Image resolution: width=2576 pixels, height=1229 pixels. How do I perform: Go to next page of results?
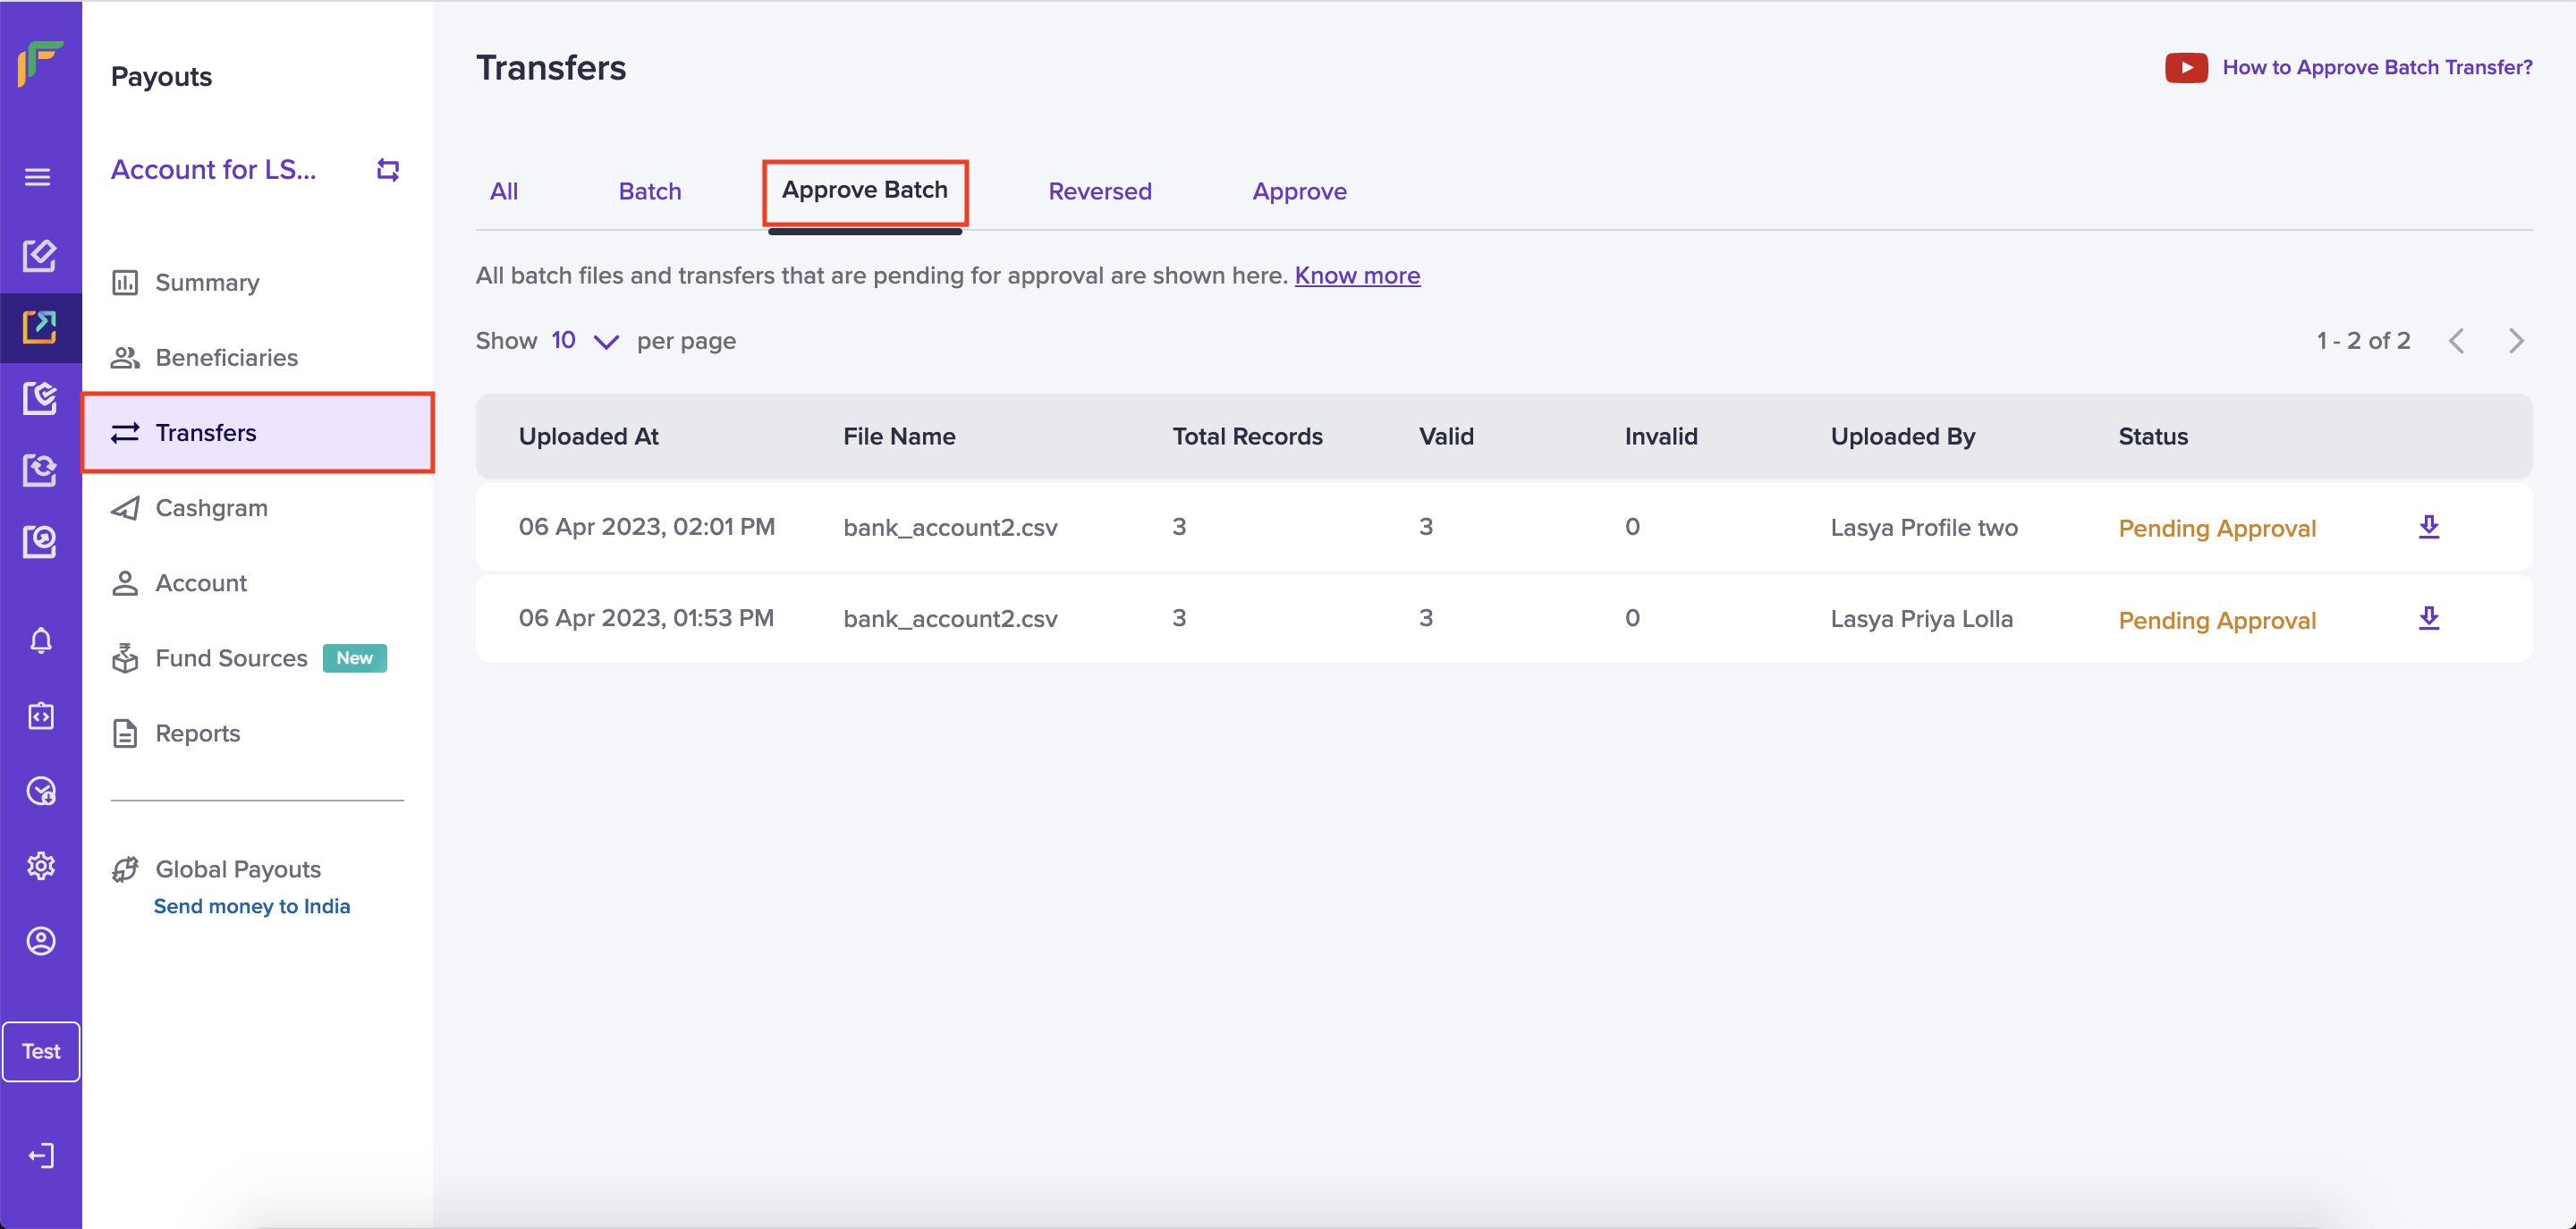click(x=2516, y=341)
